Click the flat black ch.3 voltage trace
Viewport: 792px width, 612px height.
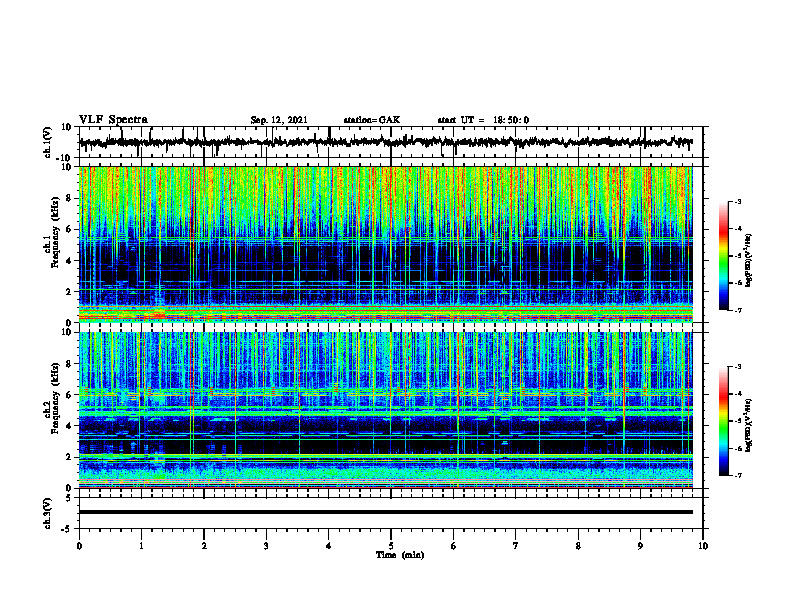click(386, 512)
